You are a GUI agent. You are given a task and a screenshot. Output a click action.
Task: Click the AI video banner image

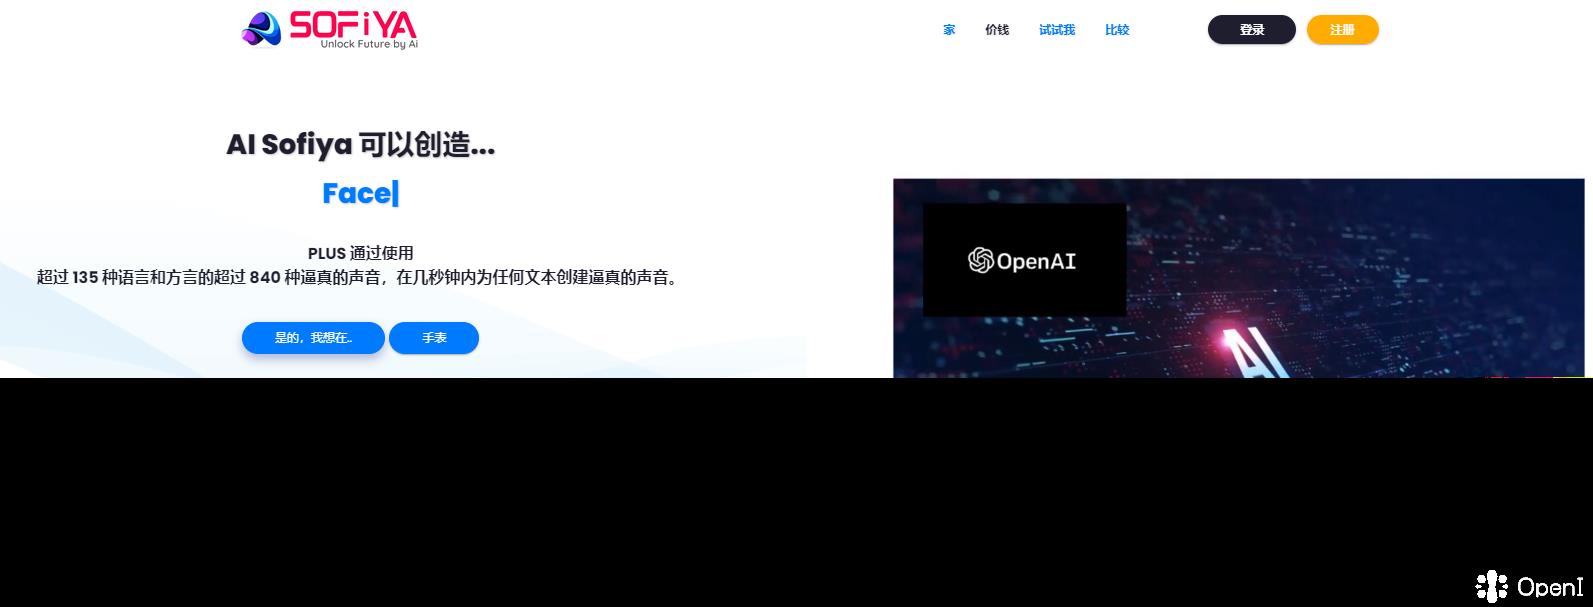pos(1239,279)
